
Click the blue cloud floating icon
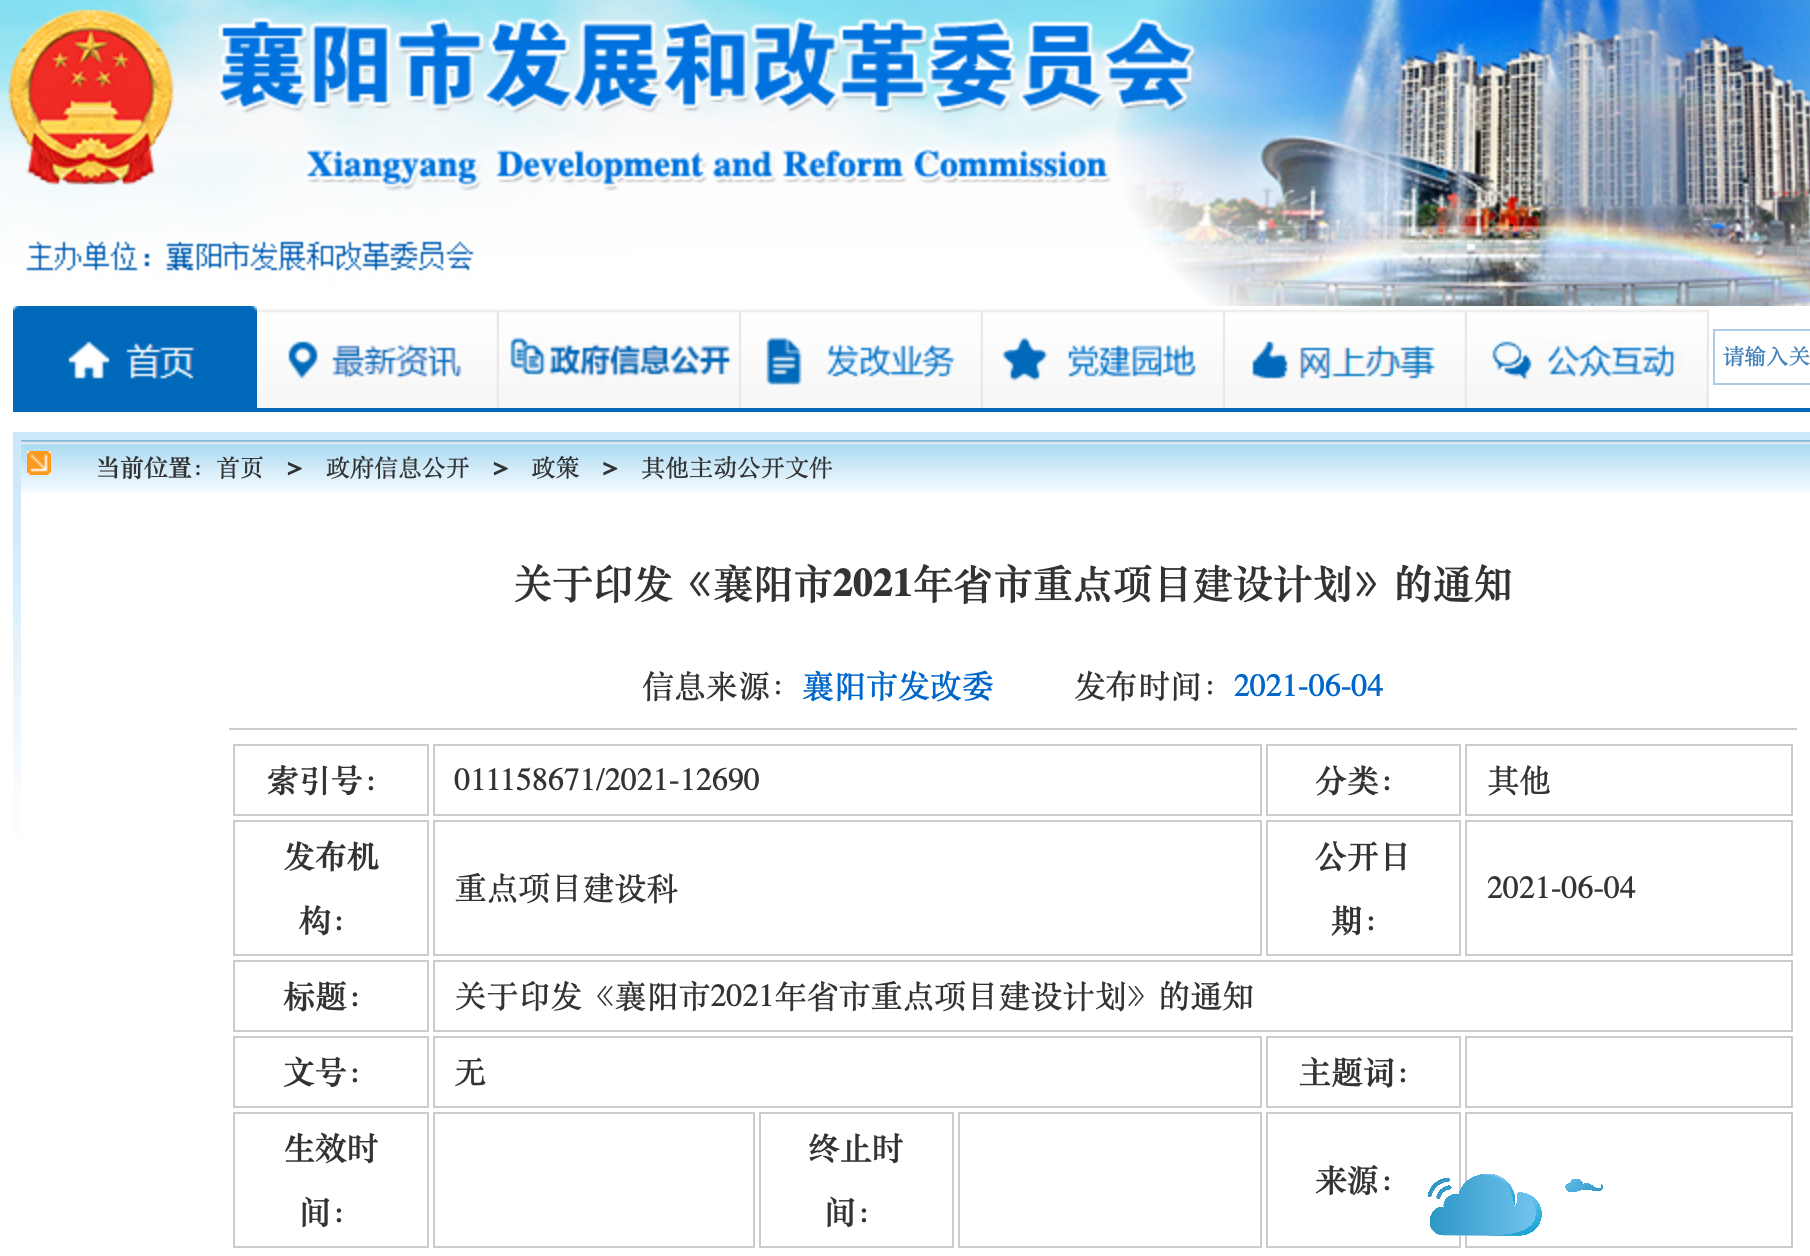pyautogui.click(x=1486, y=1205)
